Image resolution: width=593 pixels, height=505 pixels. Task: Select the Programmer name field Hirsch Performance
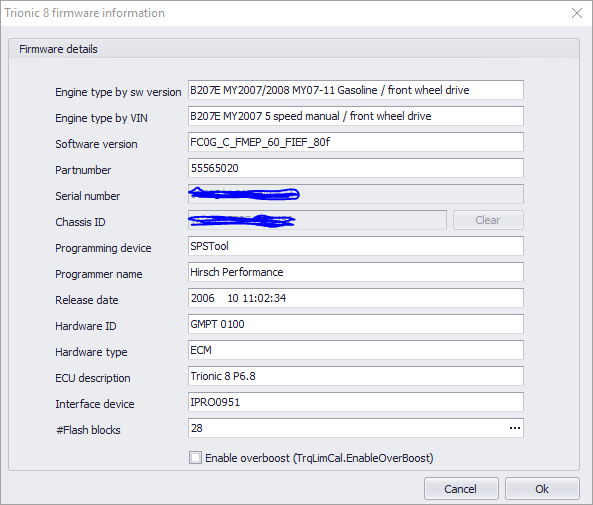(x=355, y=272)
